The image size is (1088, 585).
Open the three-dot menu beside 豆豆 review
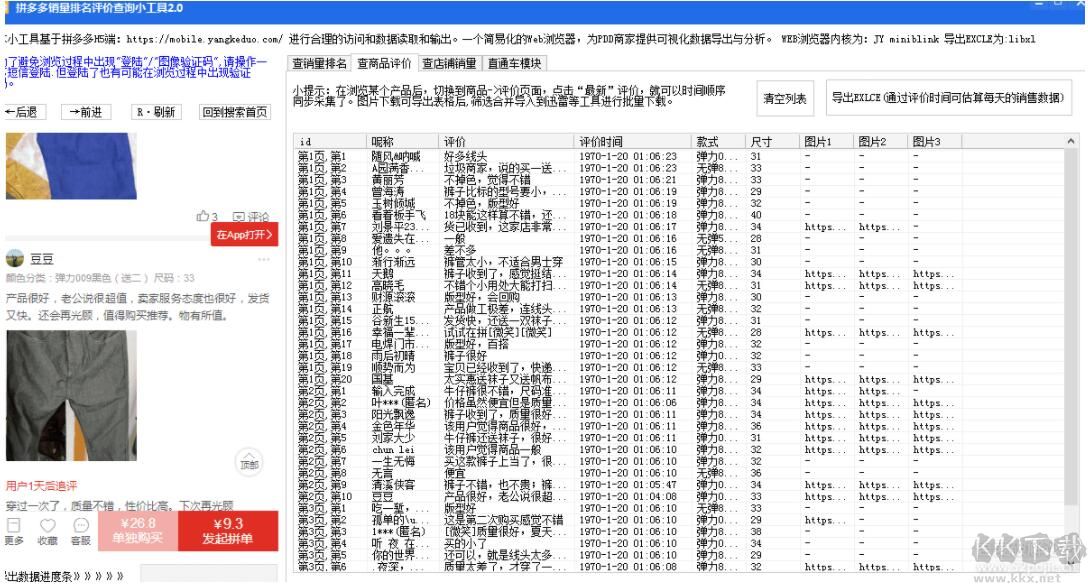coord(264,258)
